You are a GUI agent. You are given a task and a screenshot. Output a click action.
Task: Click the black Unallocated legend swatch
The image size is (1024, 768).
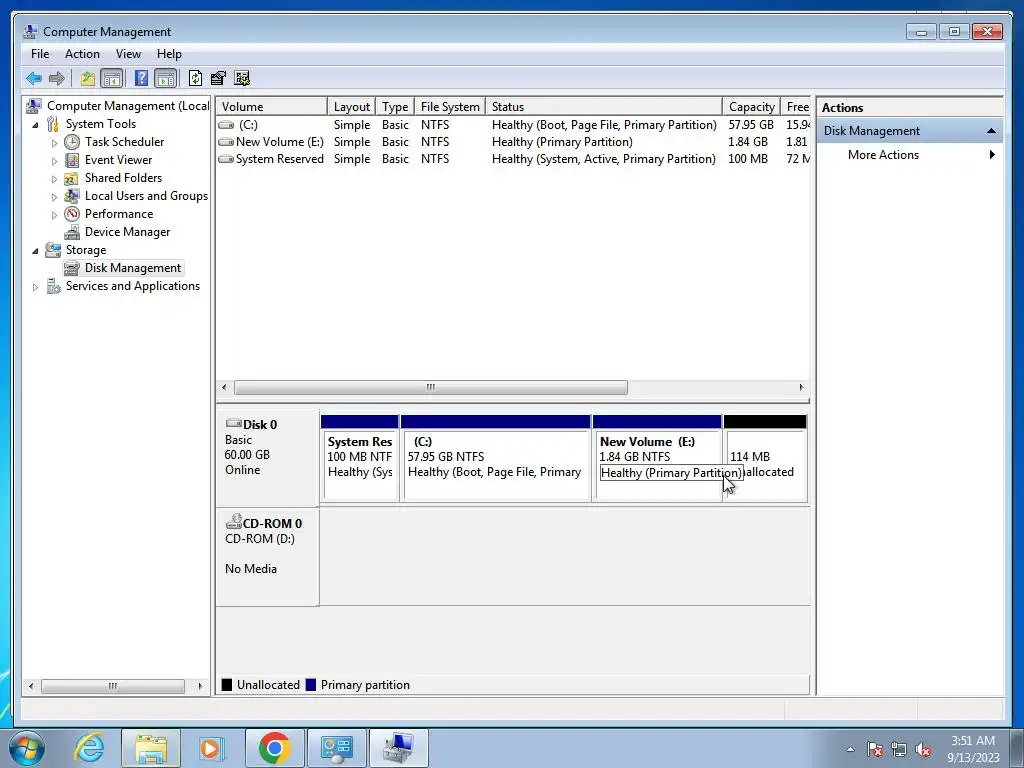227,684
